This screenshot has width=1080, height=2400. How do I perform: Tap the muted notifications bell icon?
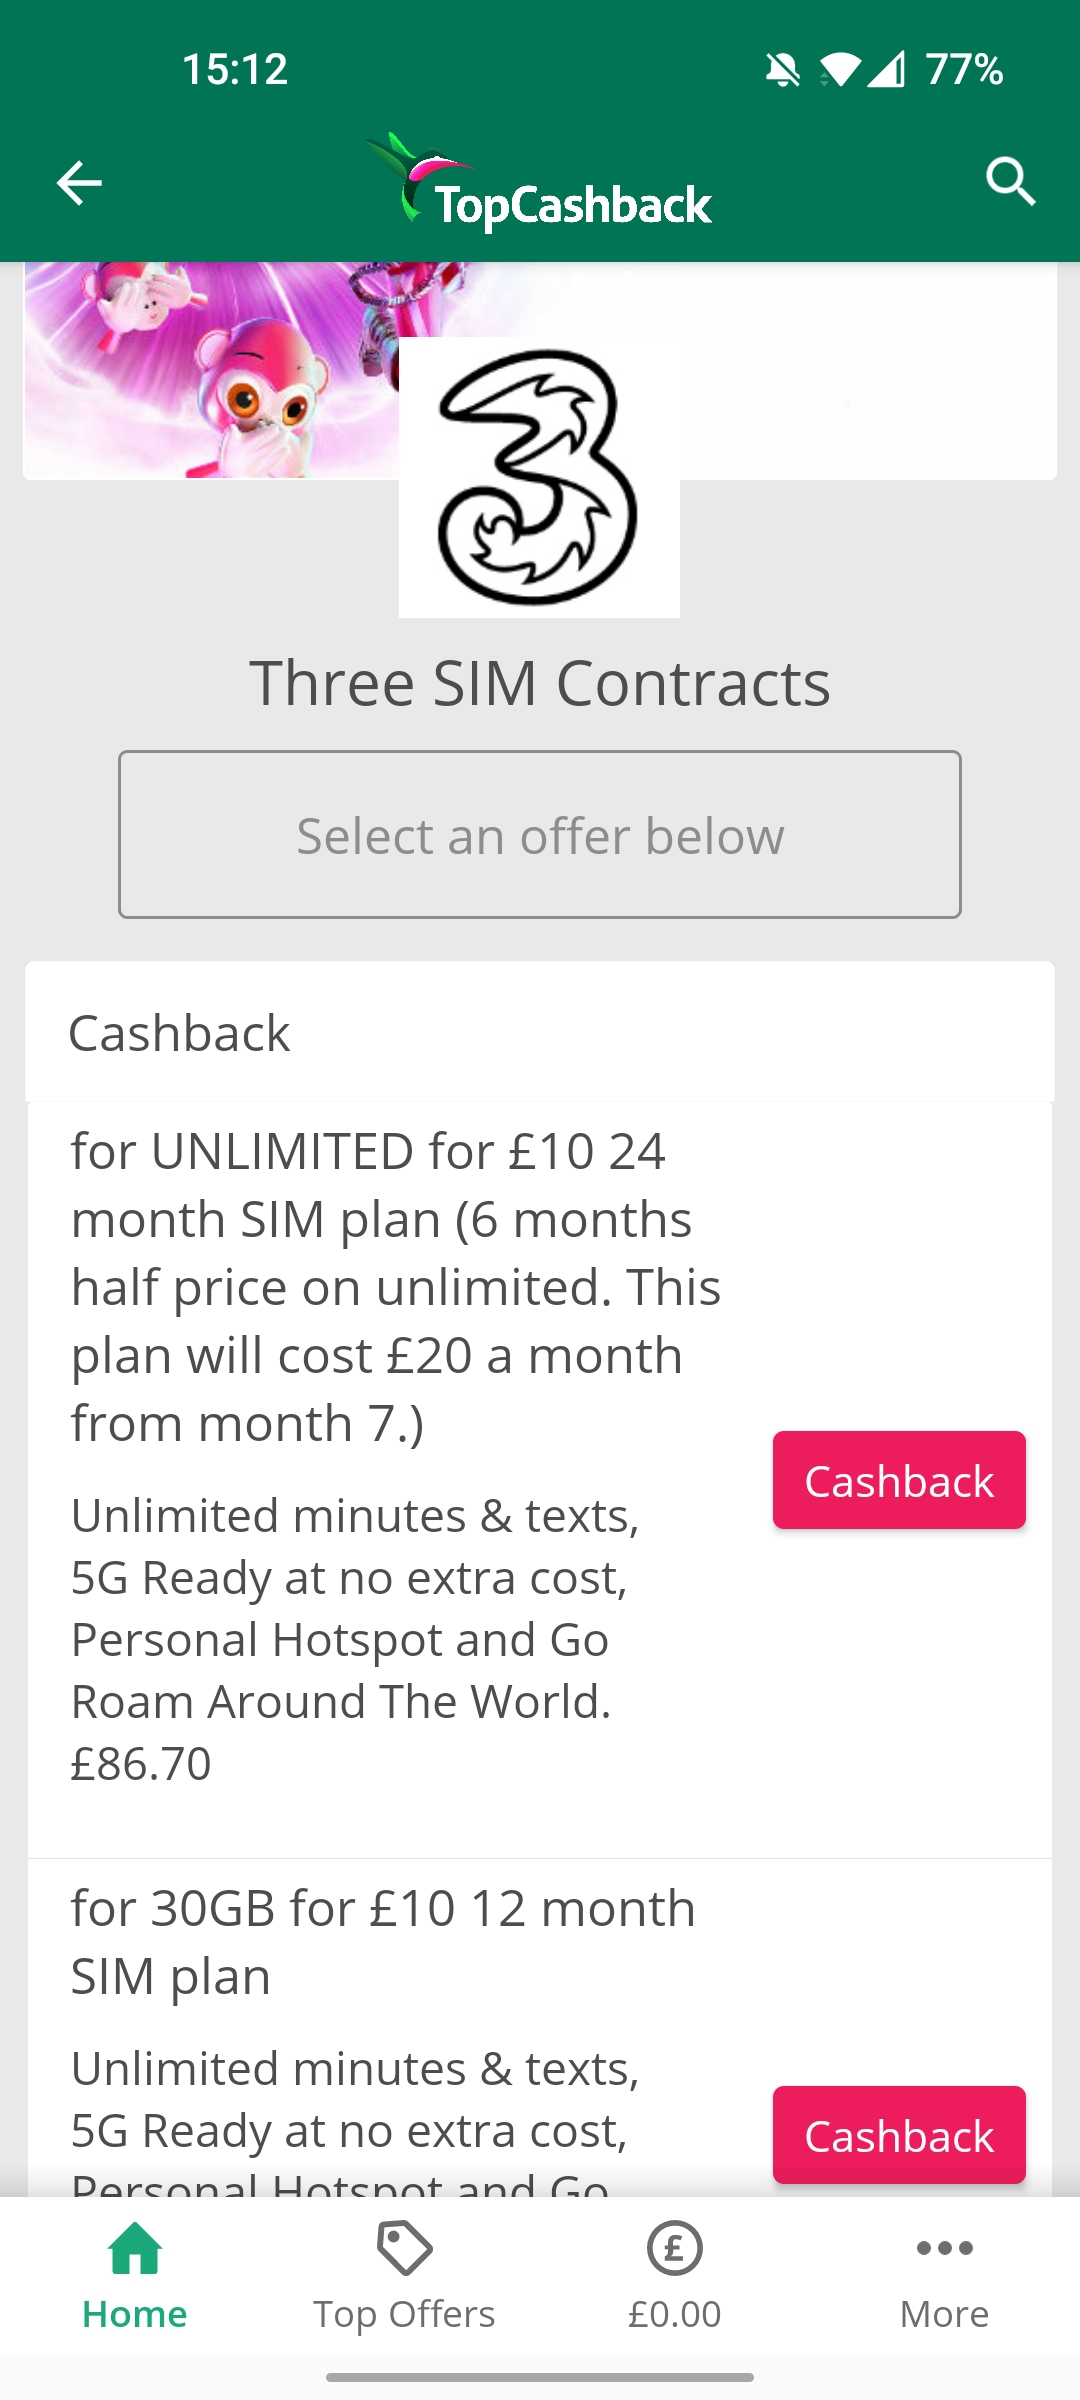pos(782,70)
